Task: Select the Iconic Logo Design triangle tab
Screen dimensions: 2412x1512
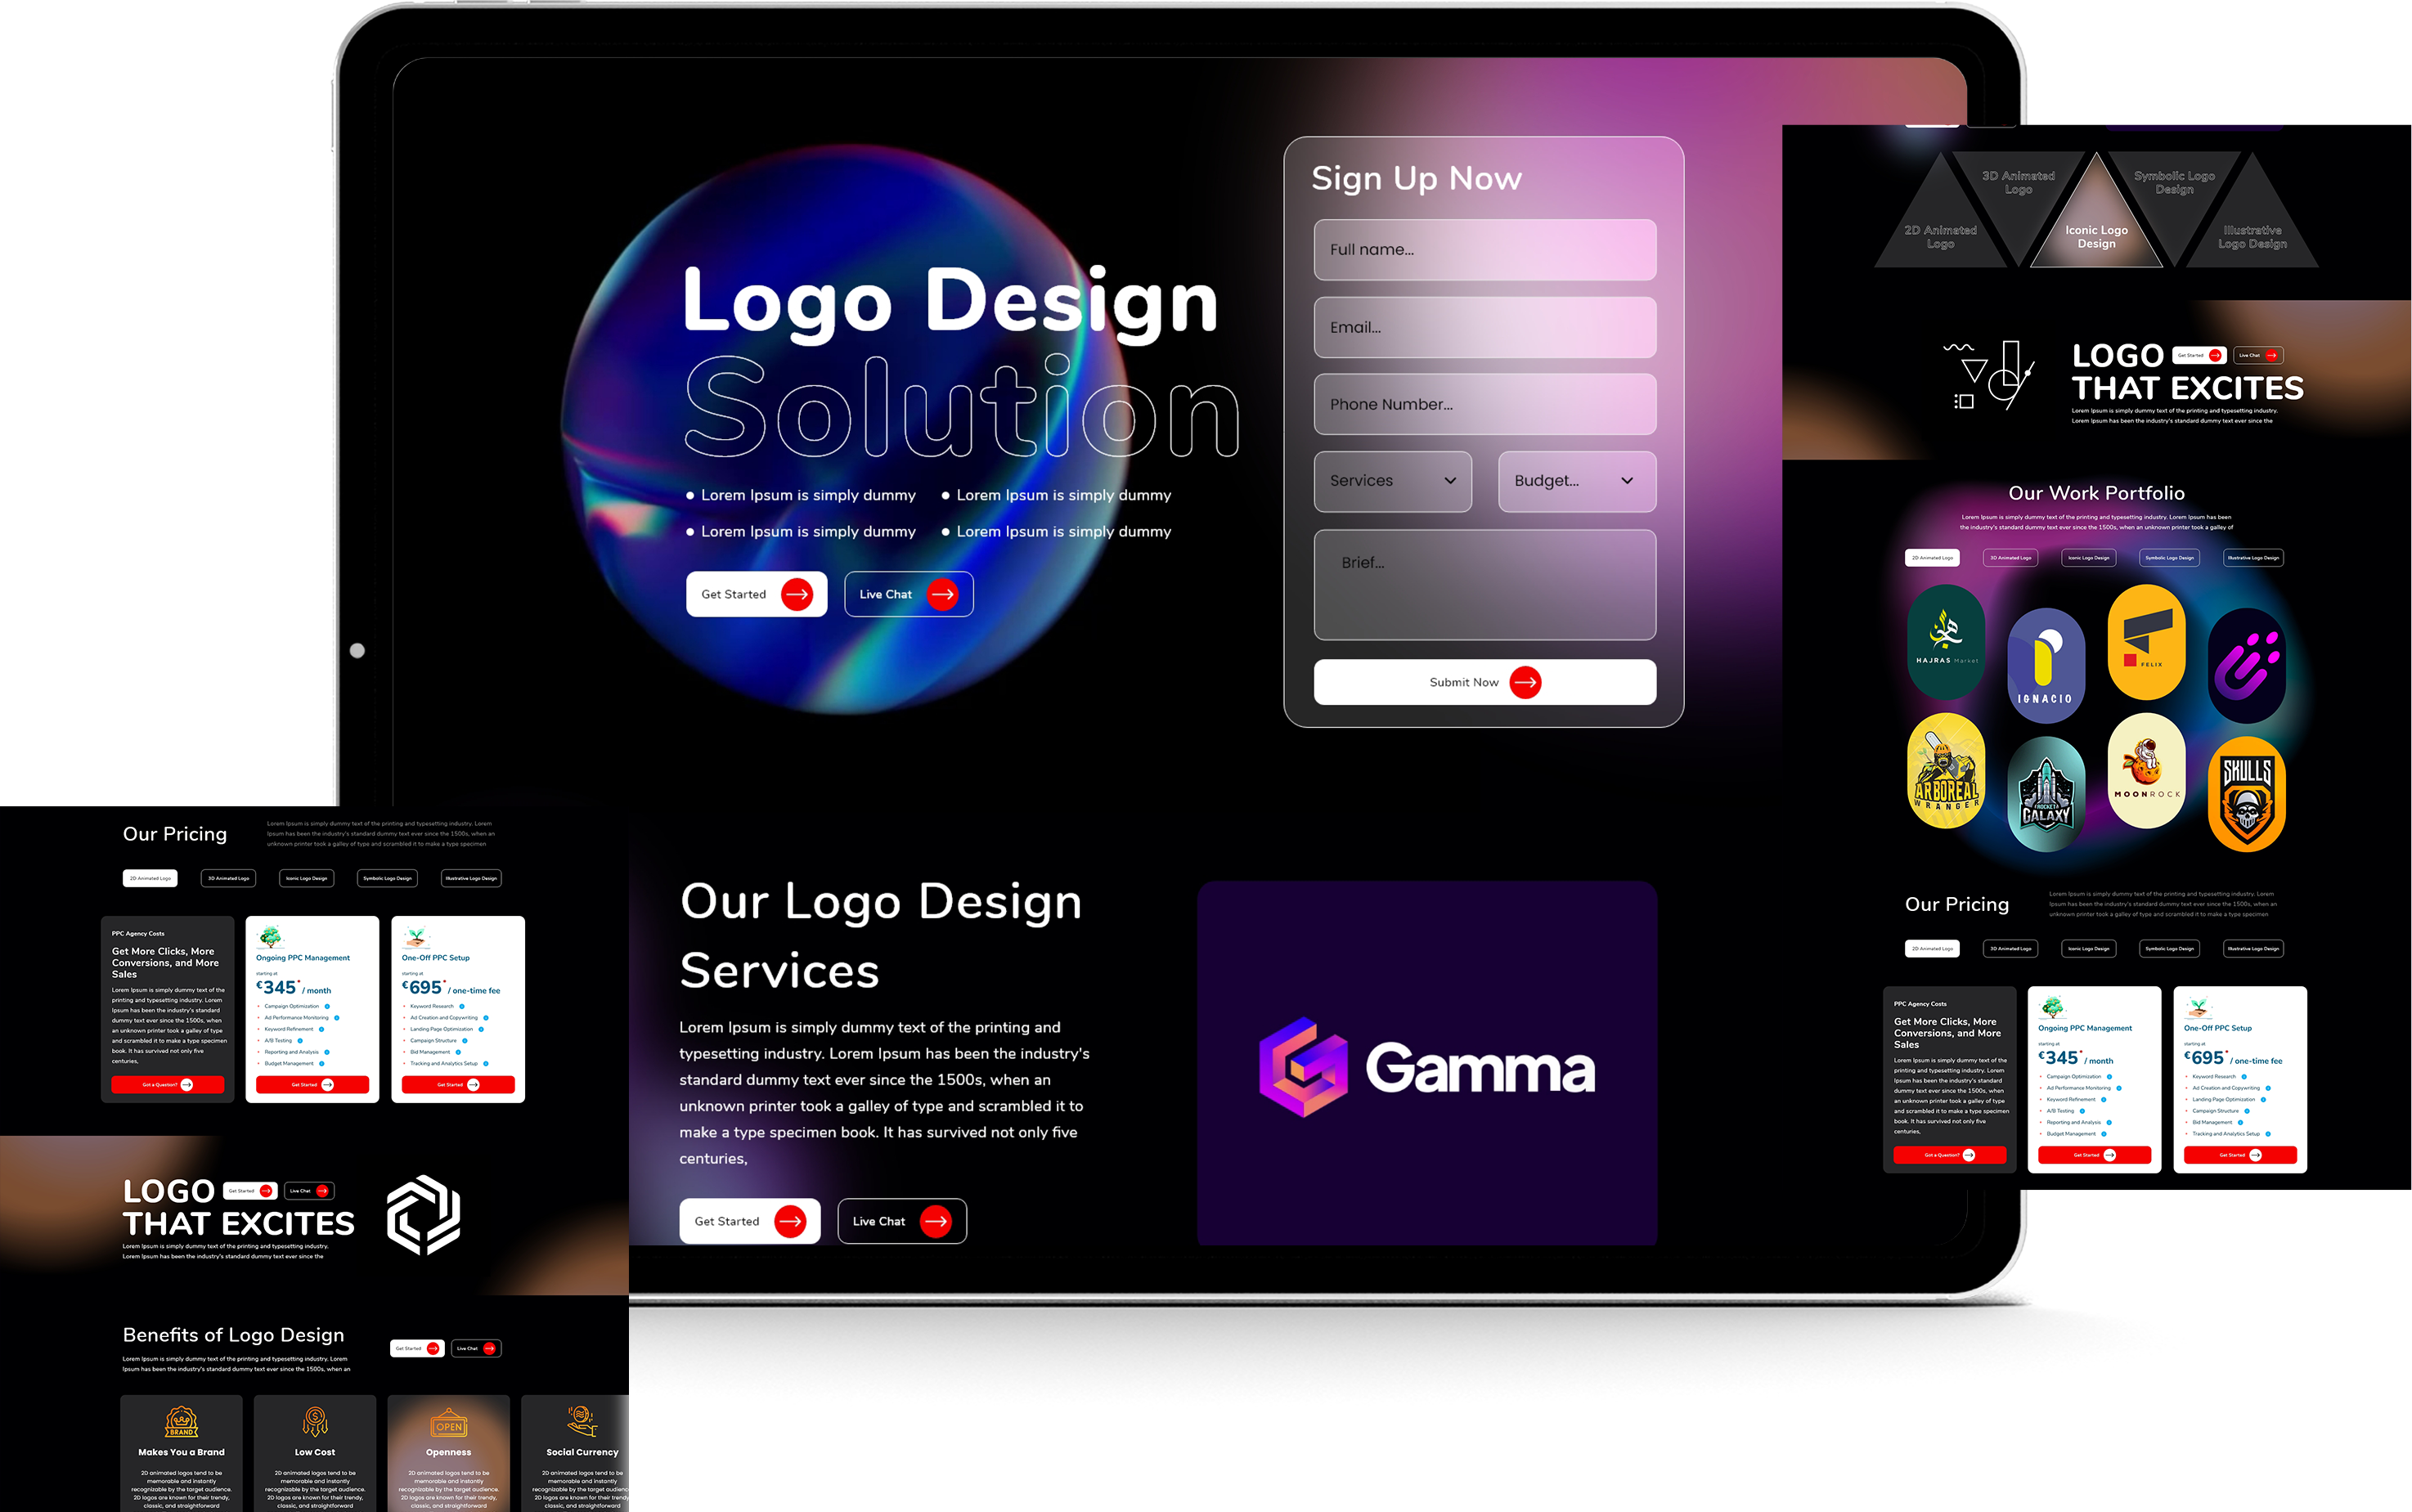Action: point(2096,232)
